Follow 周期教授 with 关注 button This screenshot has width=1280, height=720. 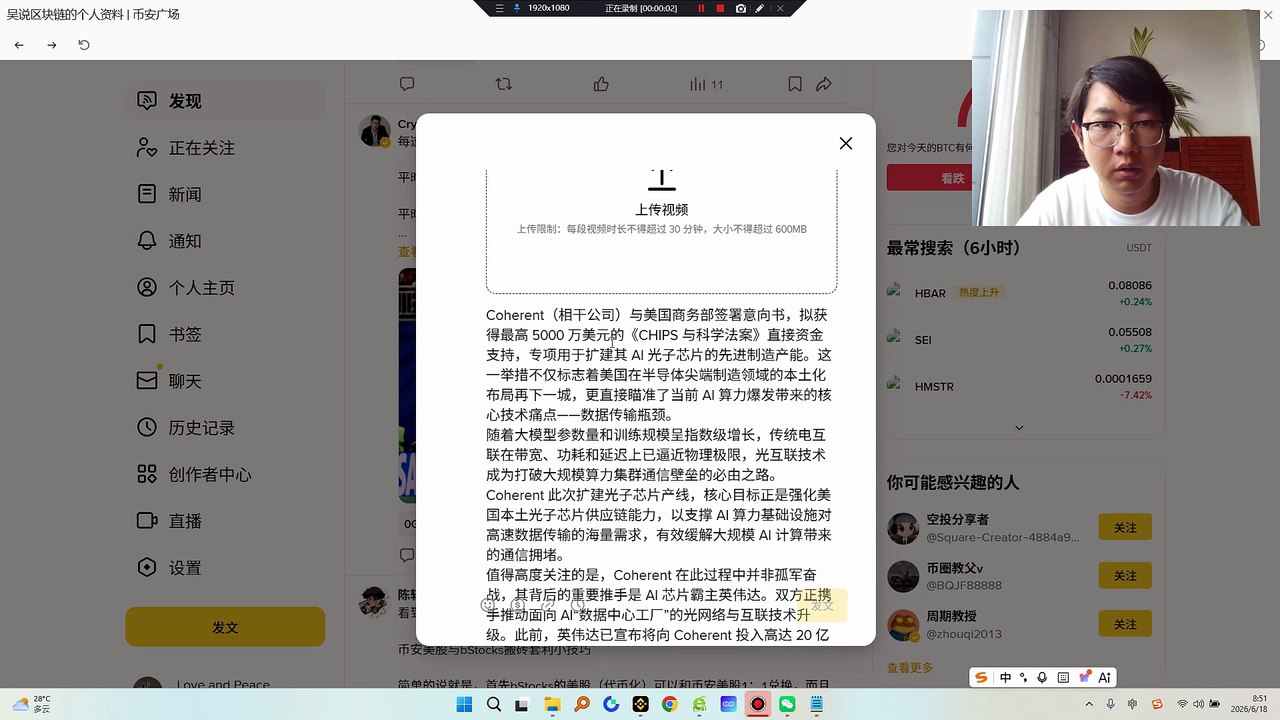pyautogui.click(x=1125, y=624)
